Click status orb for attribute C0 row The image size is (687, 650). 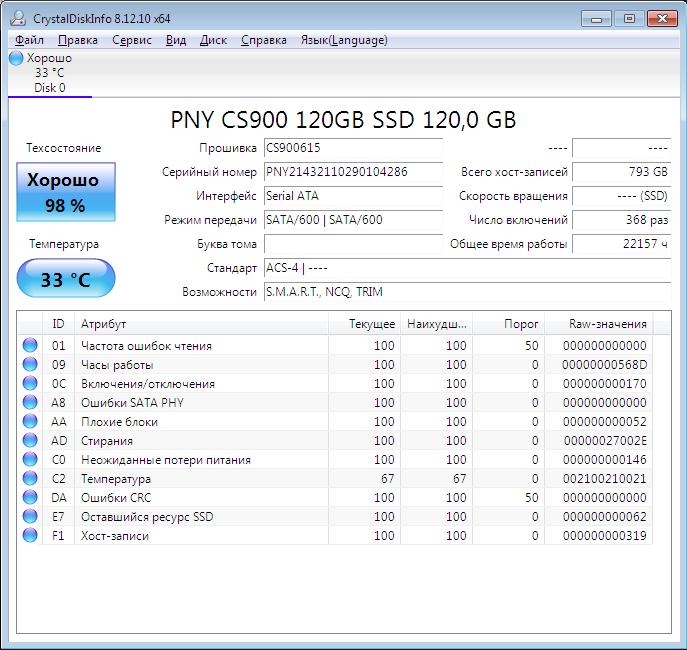[30, 459]
